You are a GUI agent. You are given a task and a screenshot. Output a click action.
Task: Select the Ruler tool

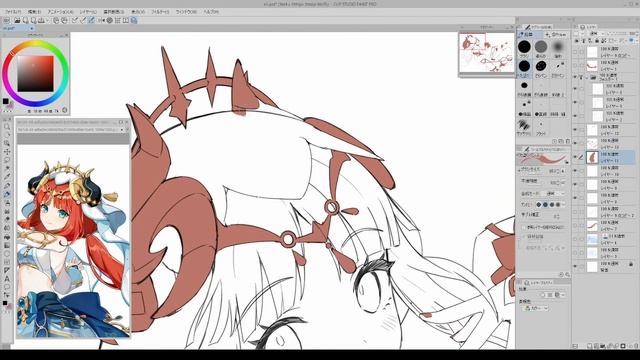(7, 270)
